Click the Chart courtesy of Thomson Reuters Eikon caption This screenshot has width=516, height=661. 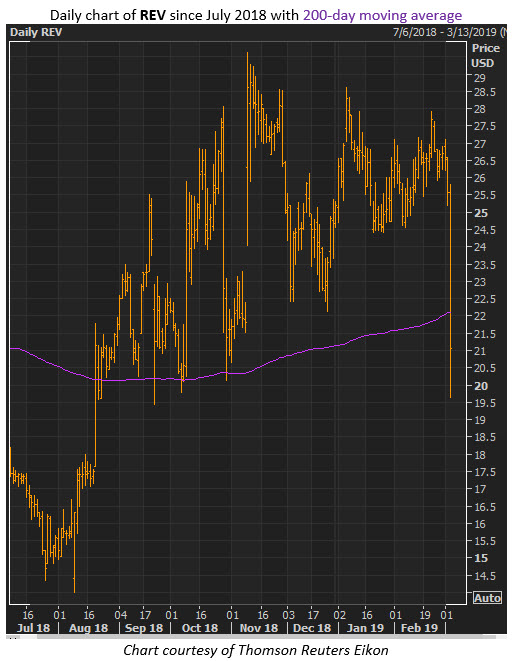[x=256, y=650]
